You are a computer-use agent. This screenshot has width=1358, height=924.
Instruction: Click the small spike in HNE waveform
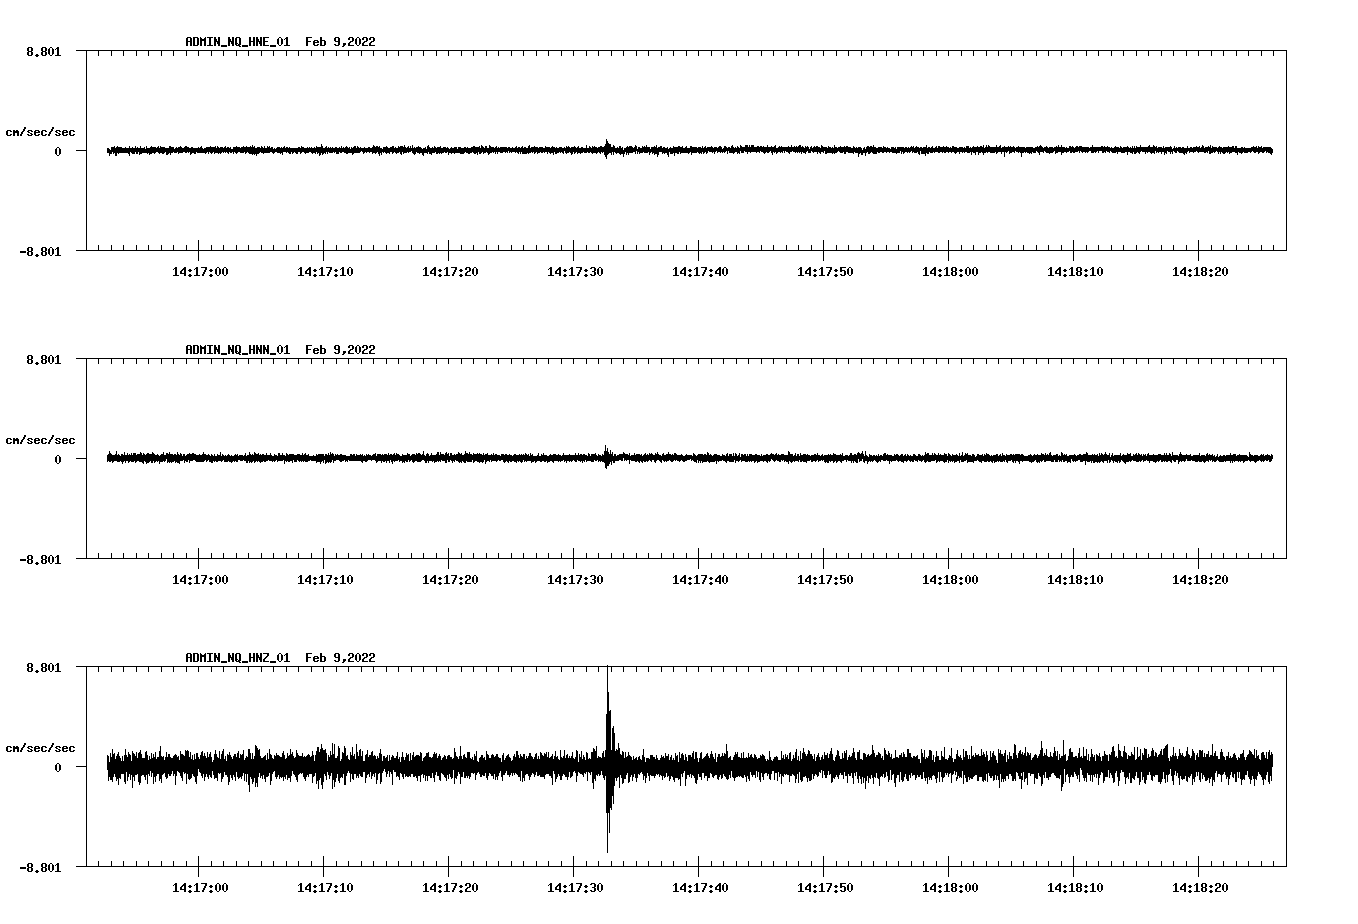(x=607, y=147)
